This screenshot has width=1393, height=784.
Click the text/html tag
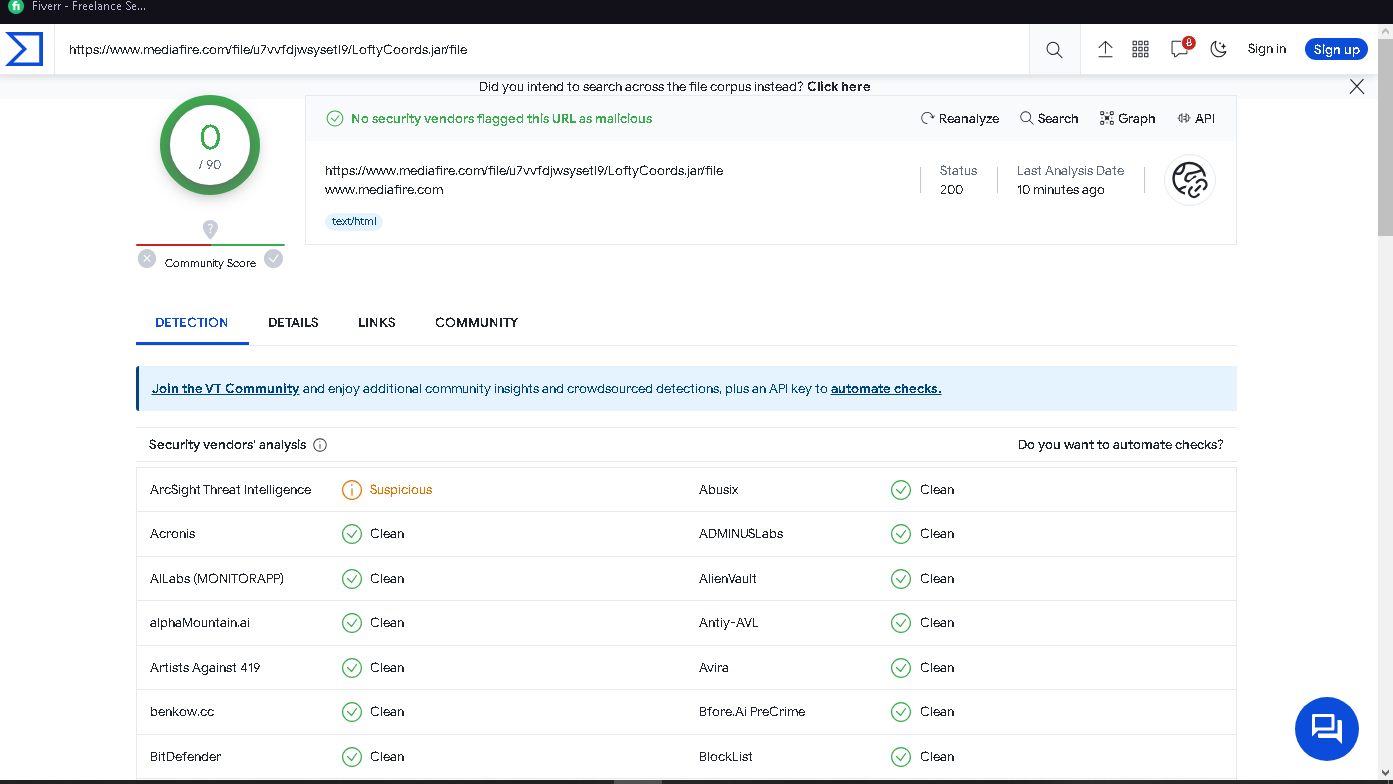coord(354,221)
